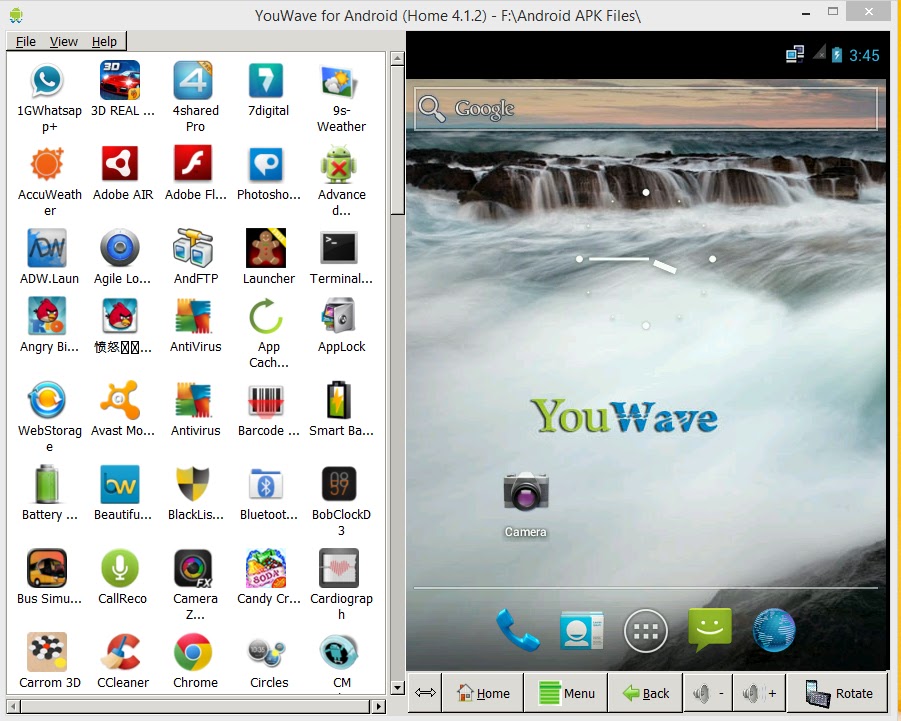Select the 9s-Weather icon

pyautogui.click(x=340, y=82)
